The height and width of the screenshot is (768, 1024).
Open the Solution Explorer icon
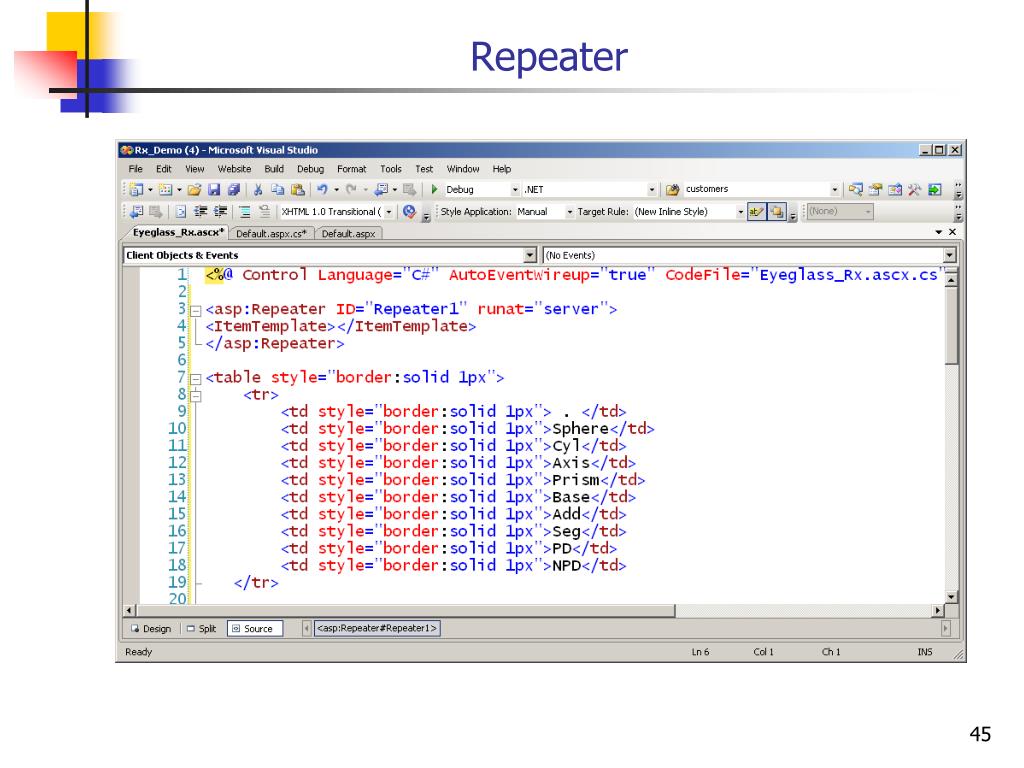(x=856, y=189)
